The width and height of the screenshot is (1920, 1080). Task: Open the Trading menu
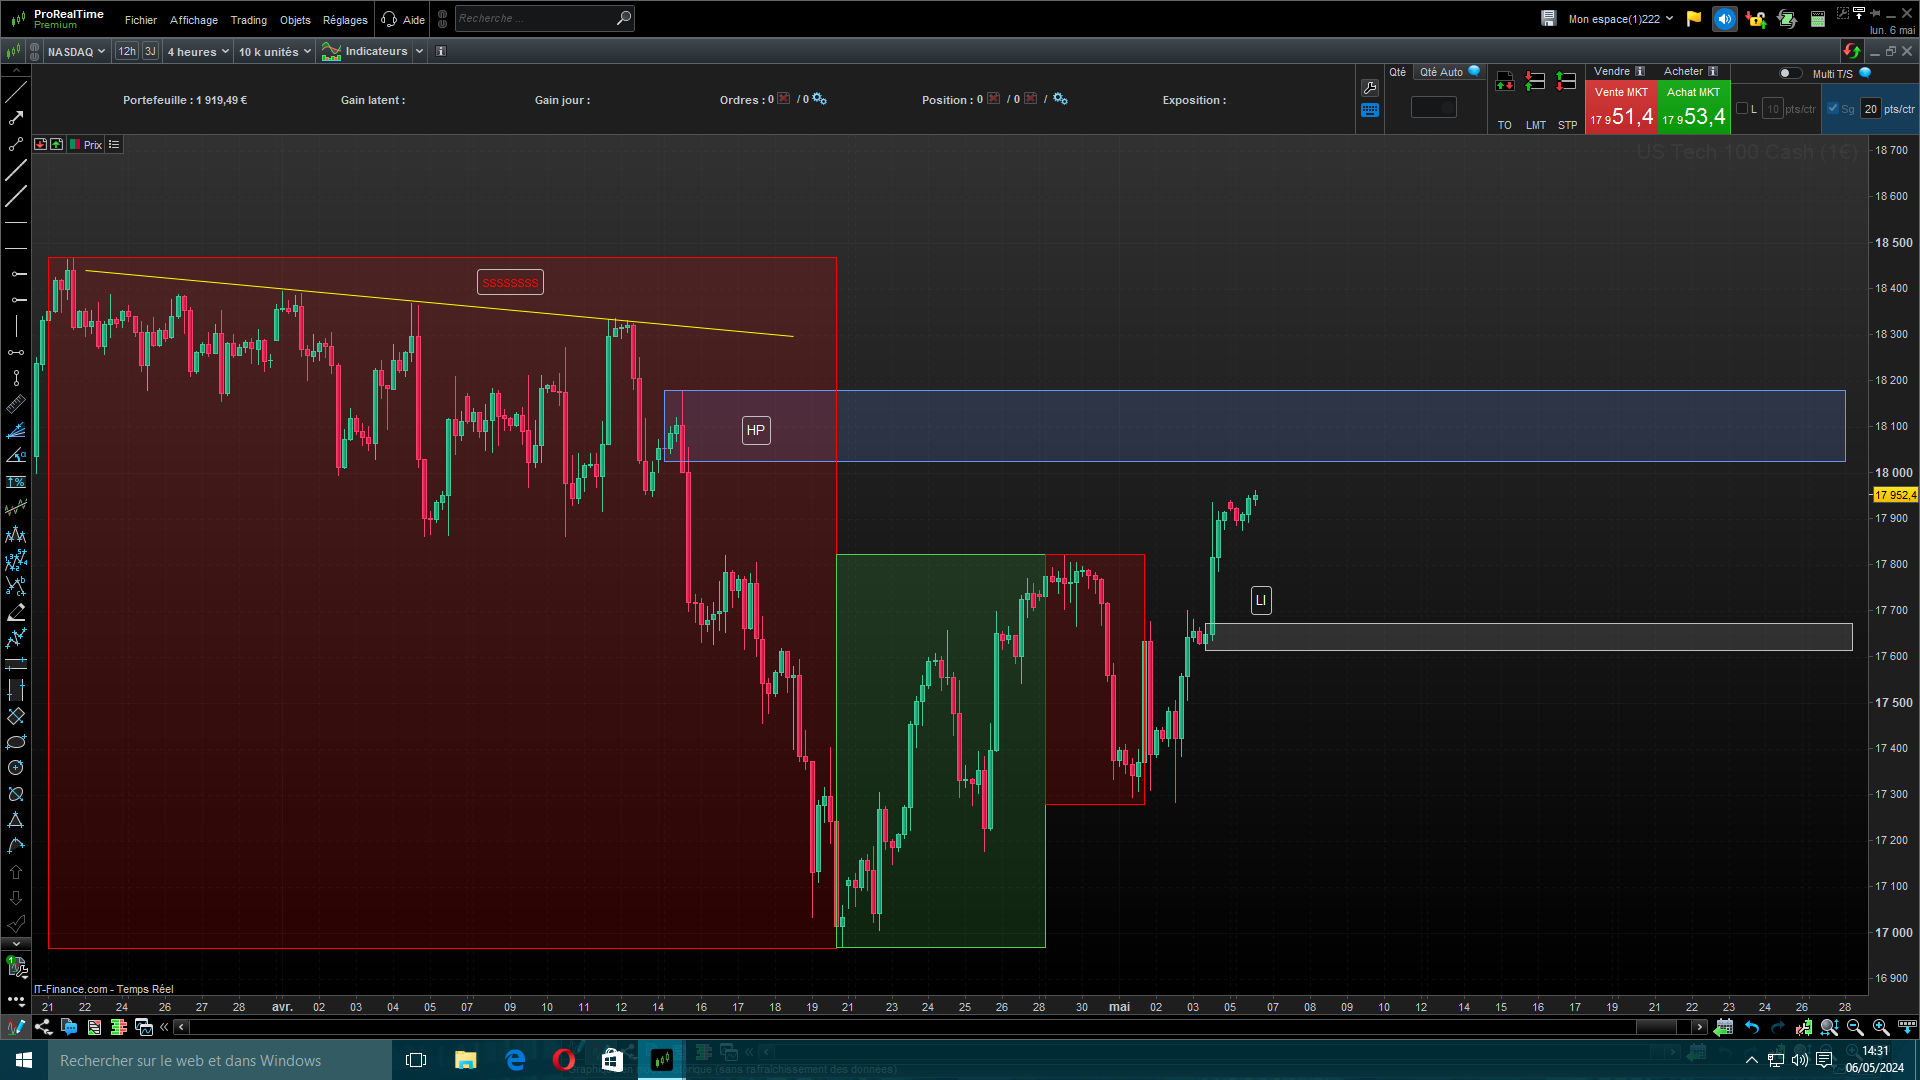(x=248, y=20)
